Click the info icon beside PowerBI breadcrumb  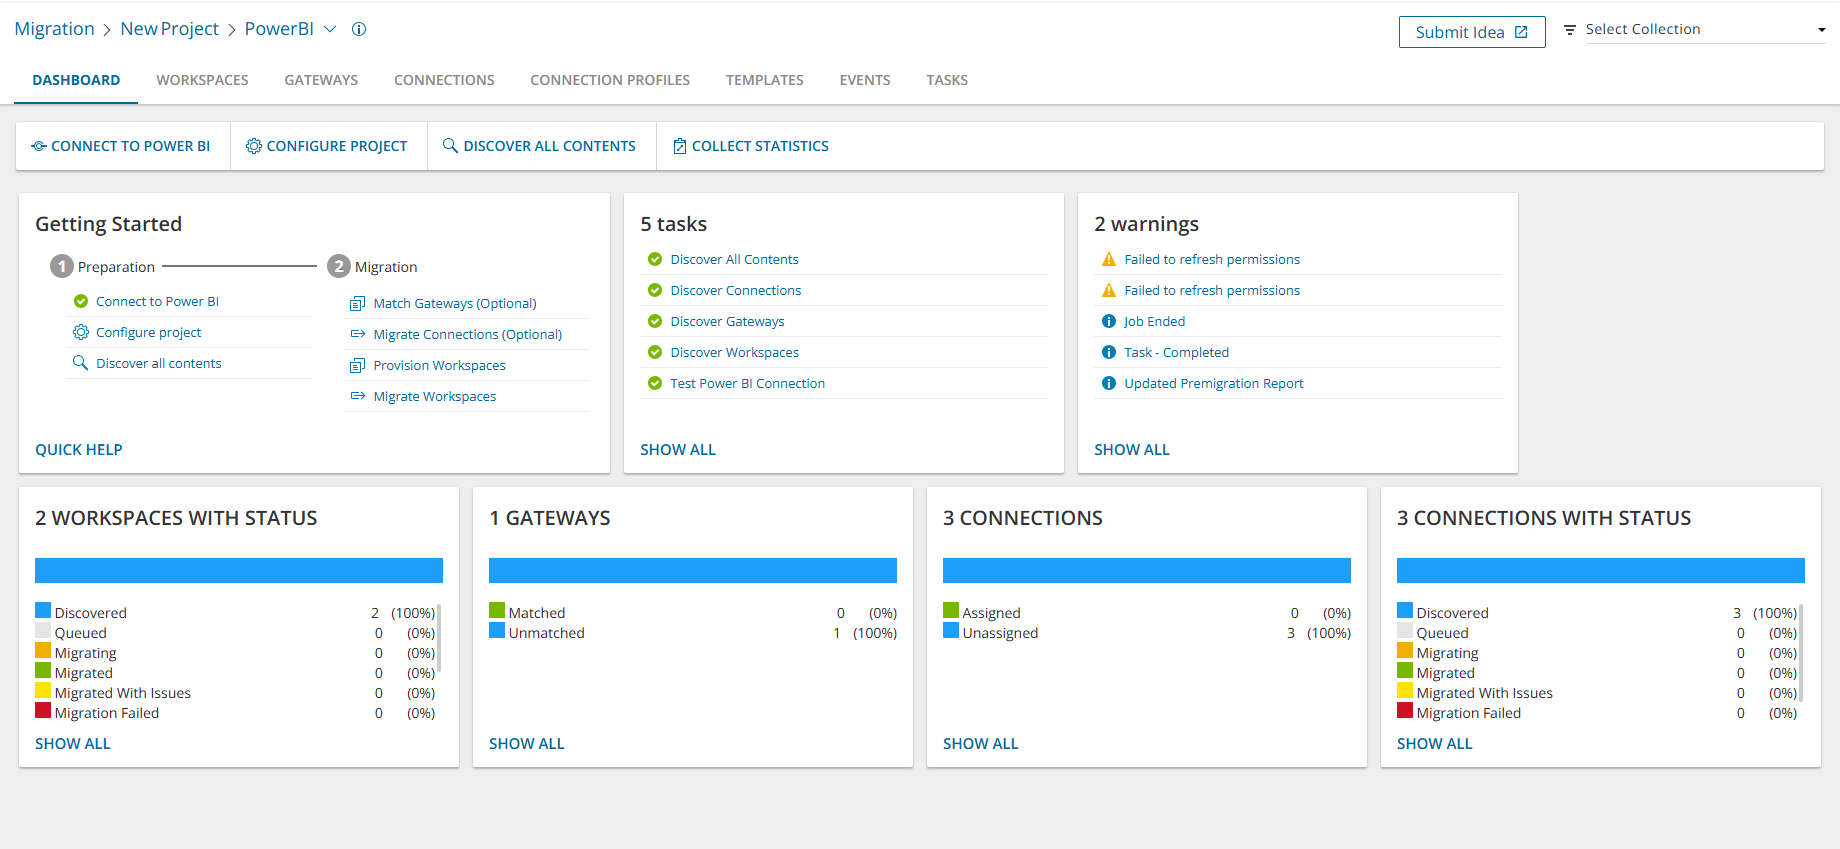pyautogui.click(x=359, y=29)
